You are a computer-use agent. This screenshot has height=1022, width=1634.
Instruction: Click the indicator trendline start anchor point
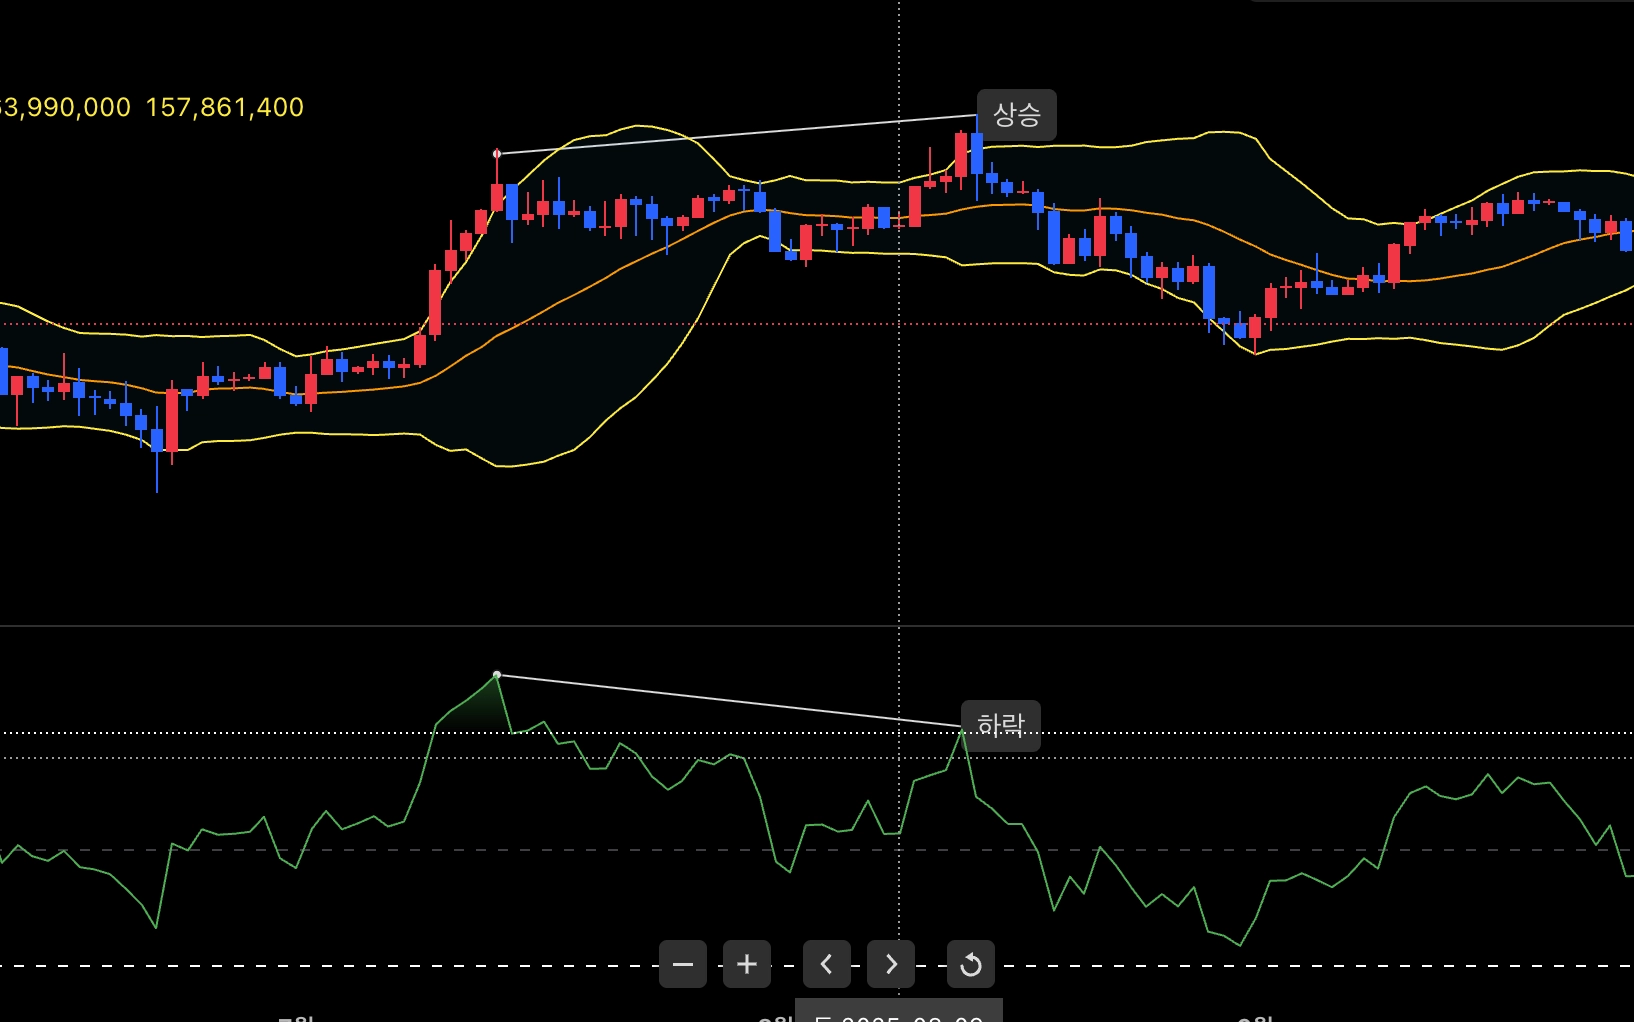click(x=497, y=674)
